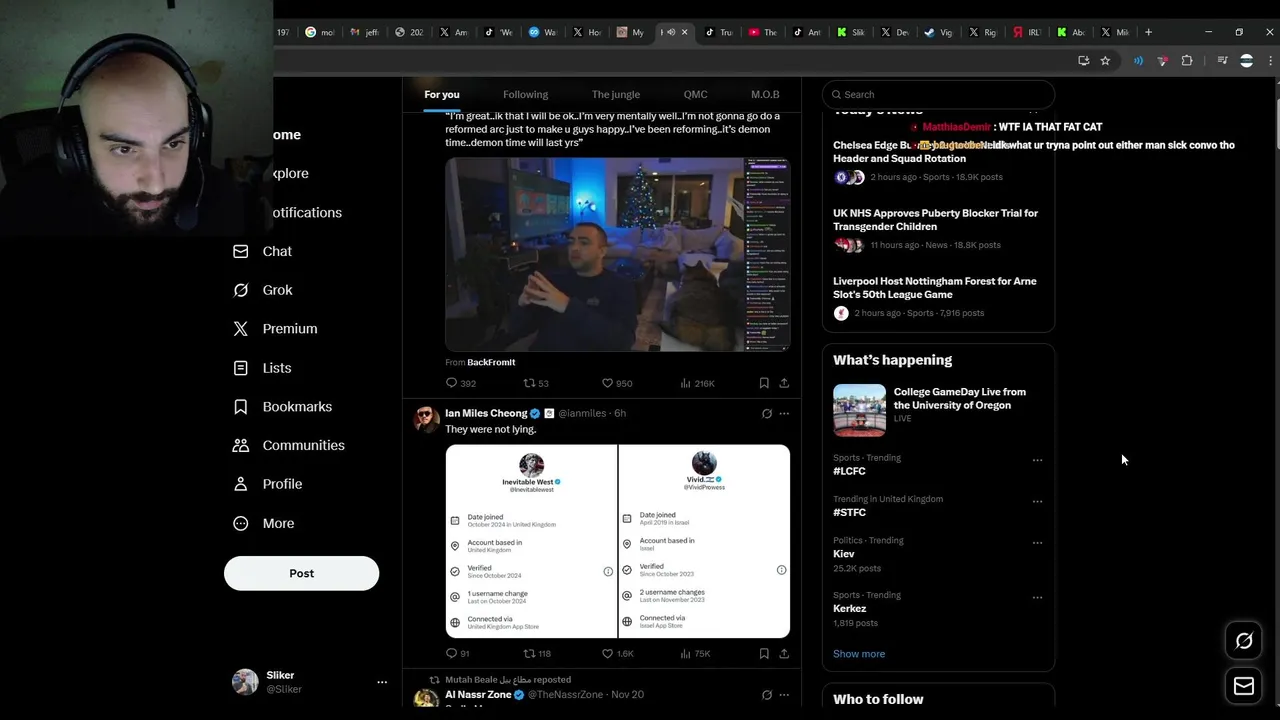Open Ian Miles Cheong's avatar
The height and width of the screenshot is (720, 1280).
tap(426, 419)
